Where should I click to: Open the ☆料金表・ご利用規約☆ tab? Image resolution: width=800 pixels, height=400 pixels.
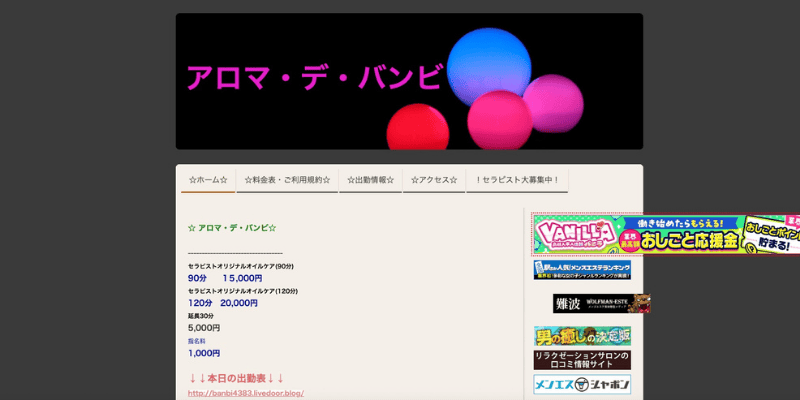(287, 181)
